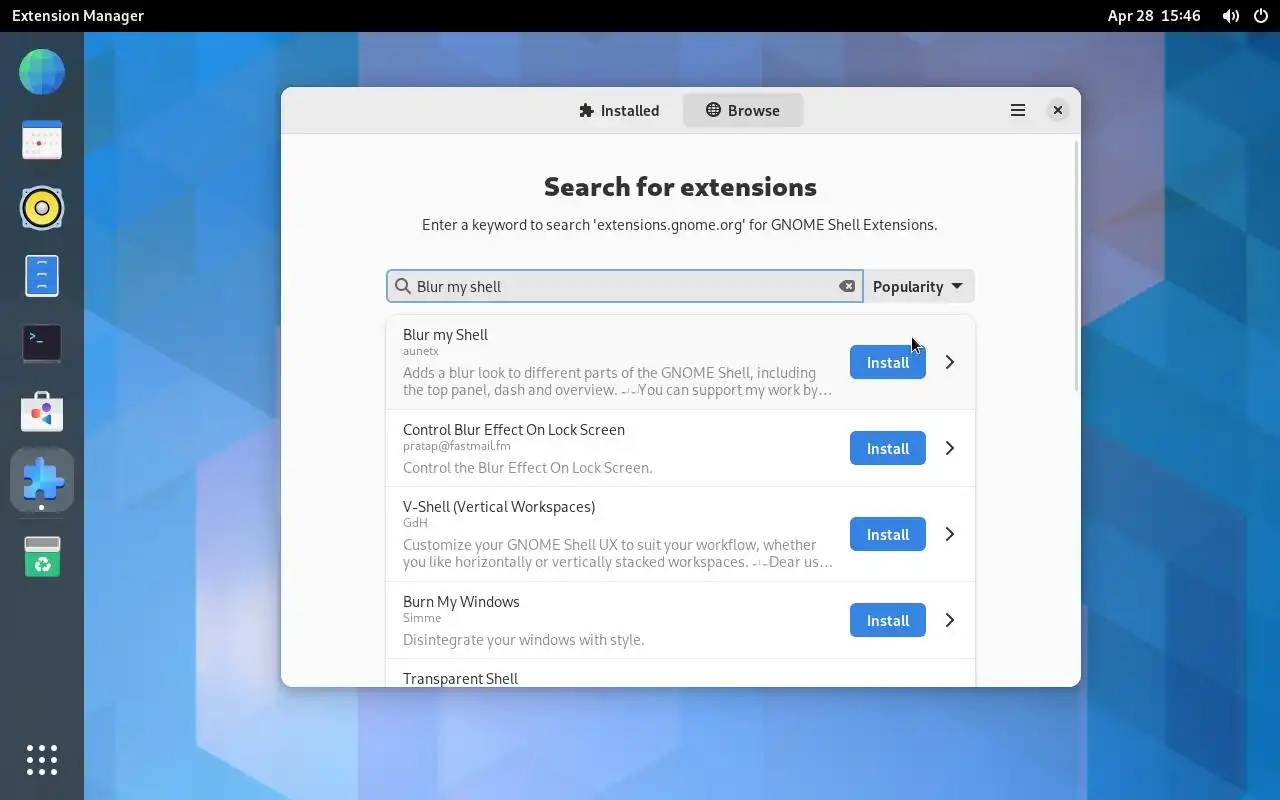
Task: Click the author name Simme
Action: coord(422,618)
